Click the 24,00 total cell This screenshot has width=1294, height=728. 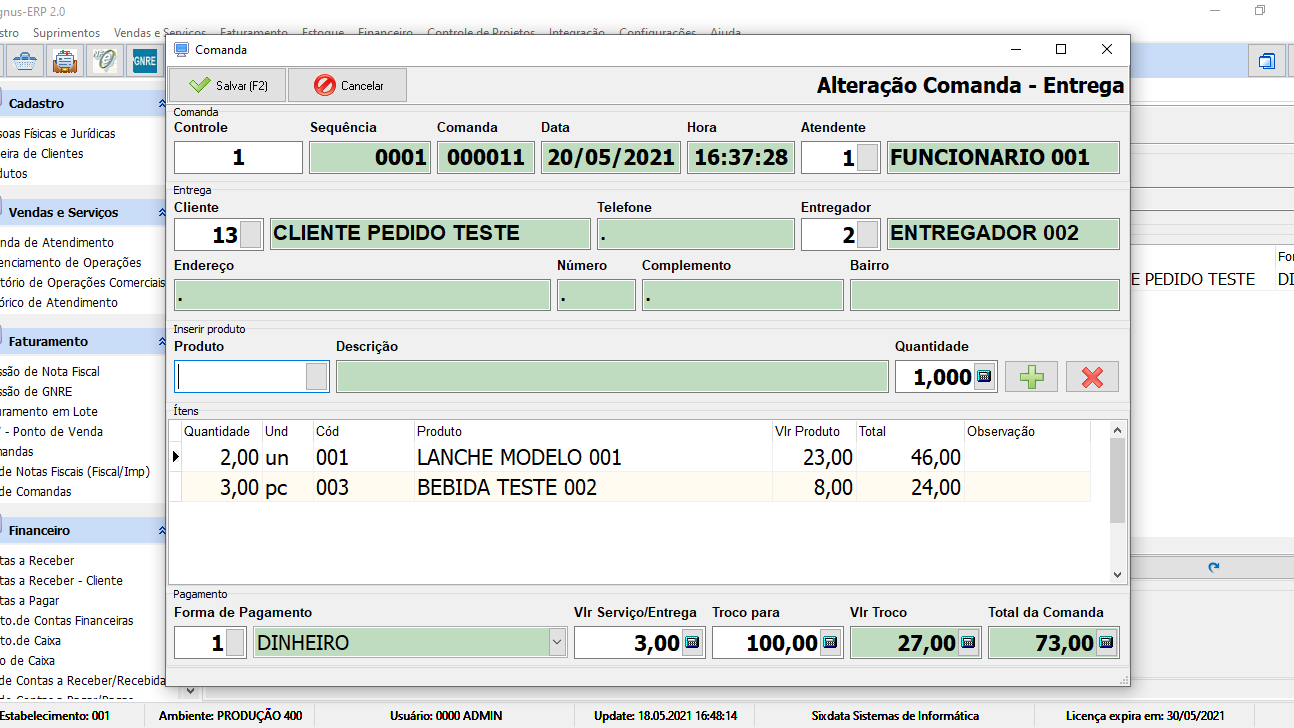point(910,487)
